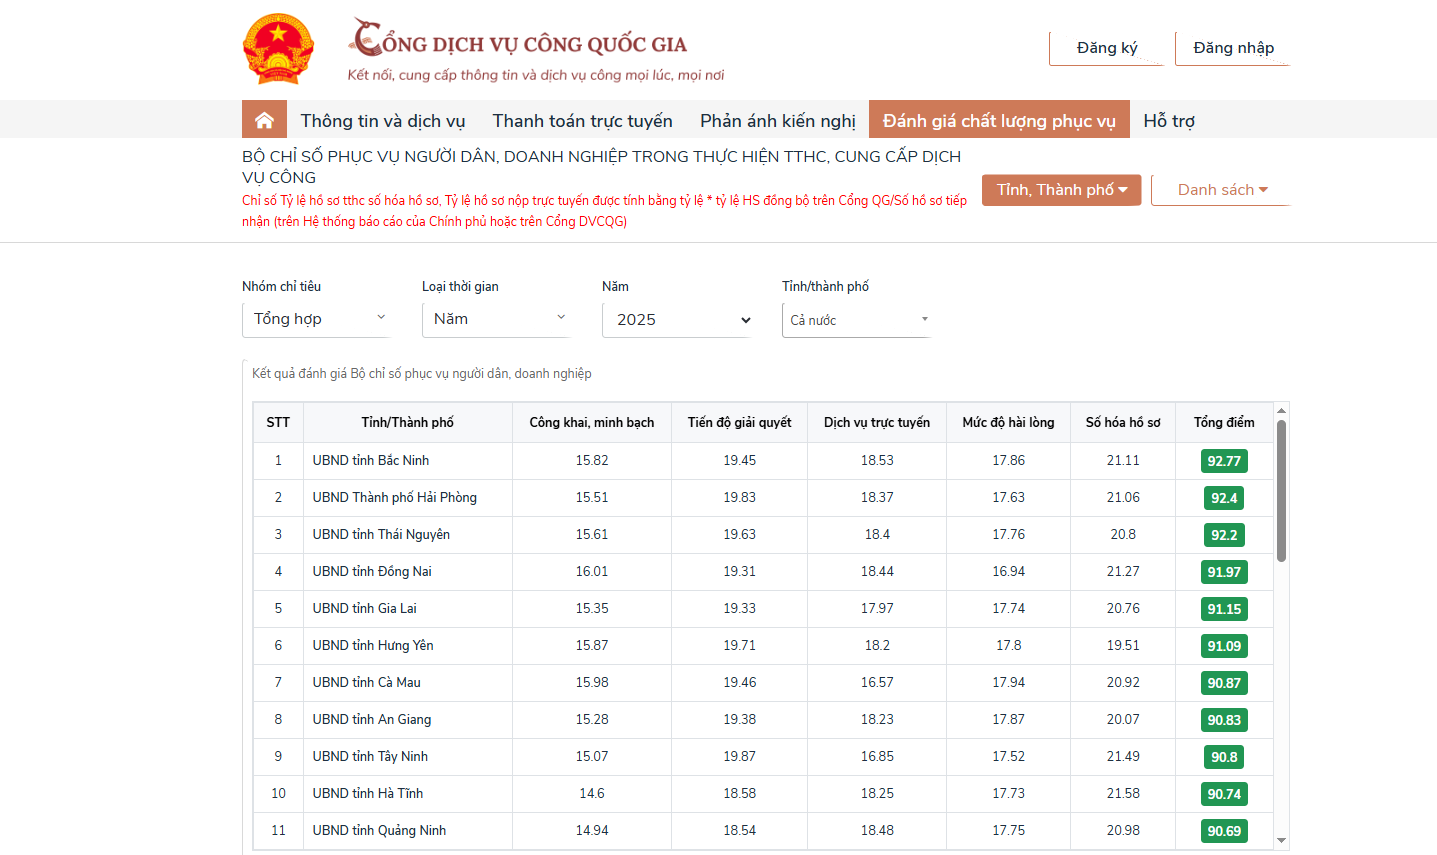Click the national emblem logo

click(x=278, y=49)
